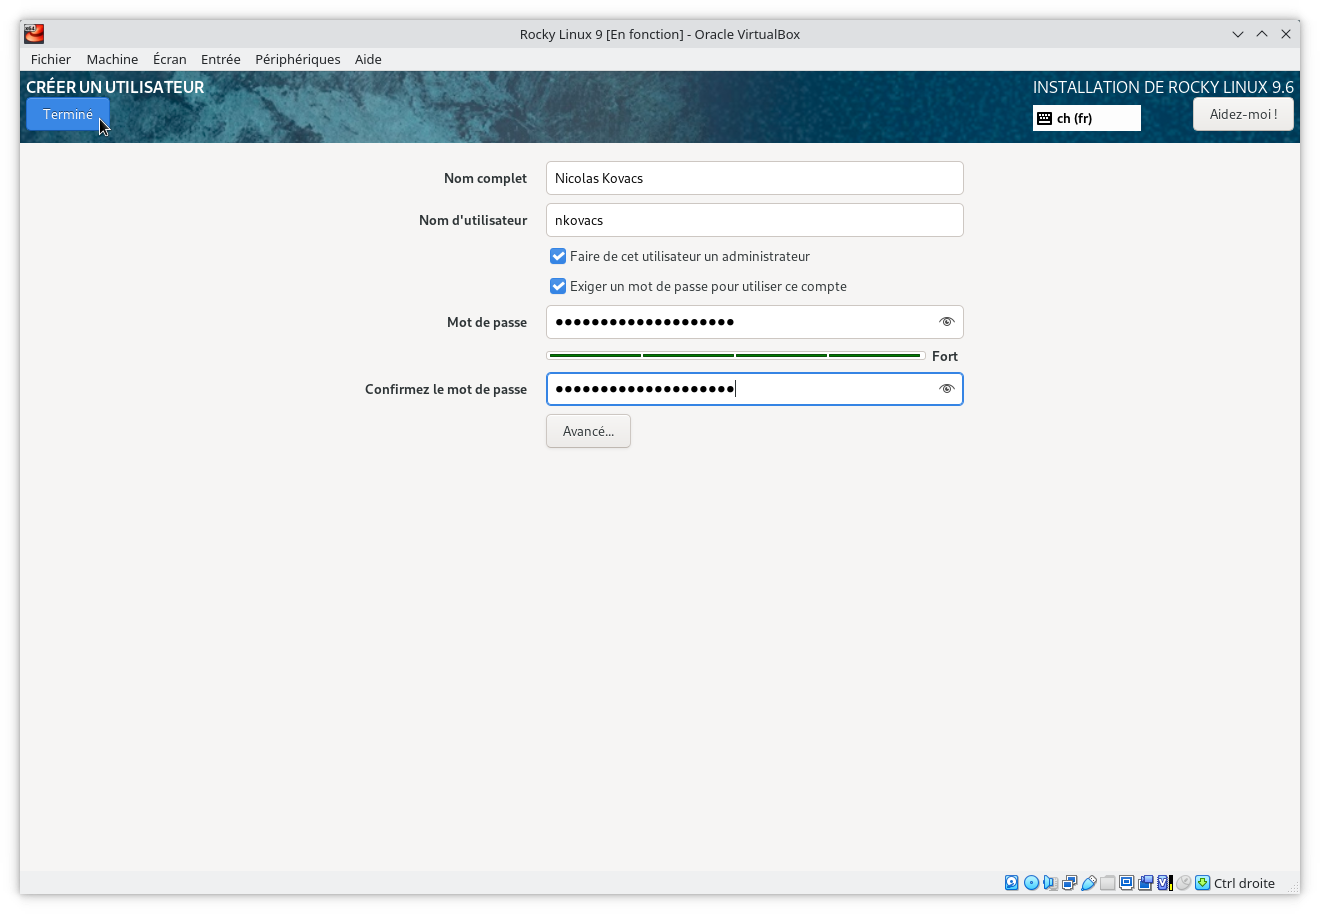The height and width of the screenshot is (914, 1320).
Task: Click the shared folders status icon
Action: pyautogui.click(x=1107, y=883)
